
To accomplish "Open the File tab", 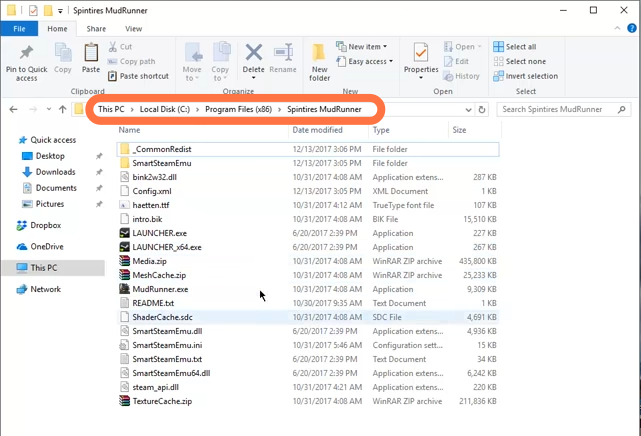I will pos(19,29).
